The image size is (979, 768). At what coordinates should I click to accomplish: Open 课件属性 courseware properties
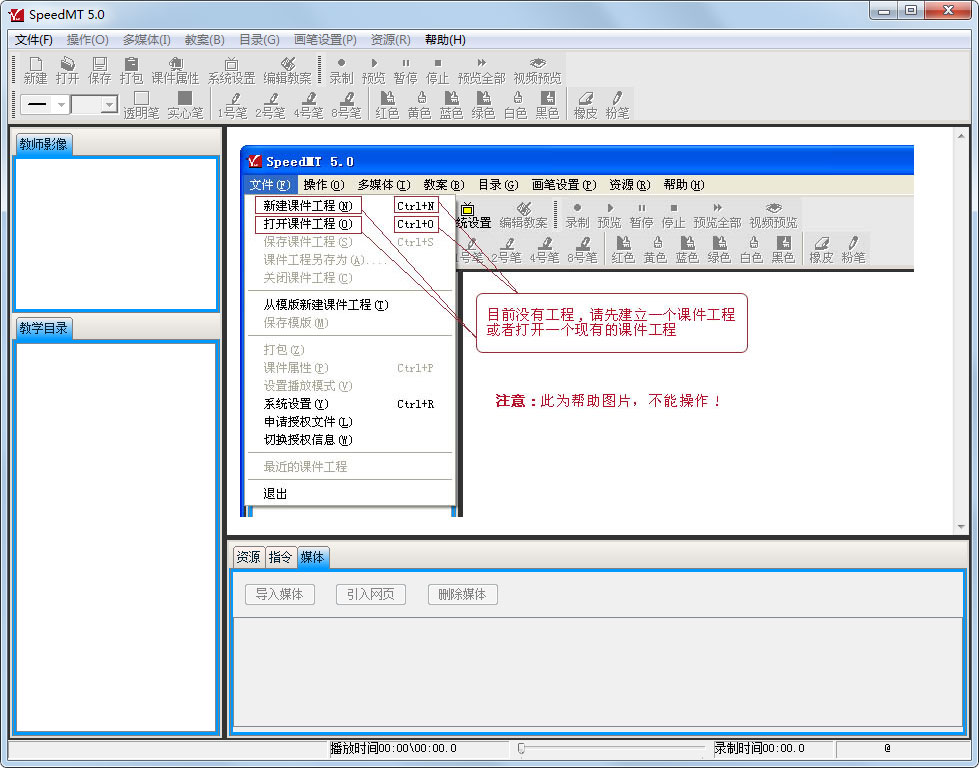pos(175,70)
